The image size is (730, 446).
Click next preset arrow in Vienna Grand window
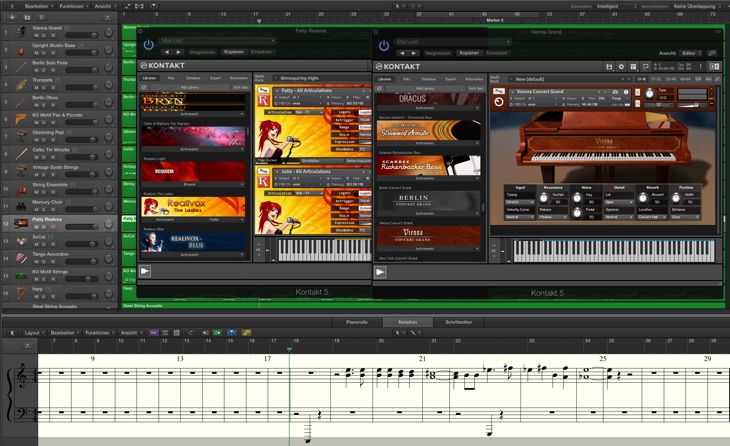[x=413, y=53]
